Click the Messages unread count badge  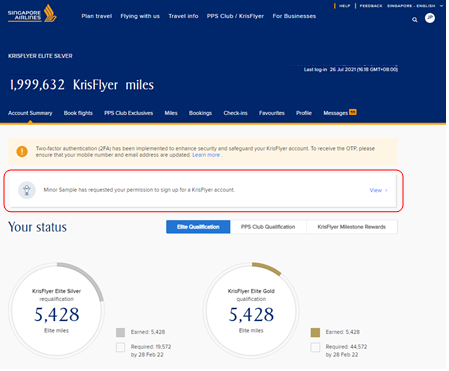pos(353,112)
